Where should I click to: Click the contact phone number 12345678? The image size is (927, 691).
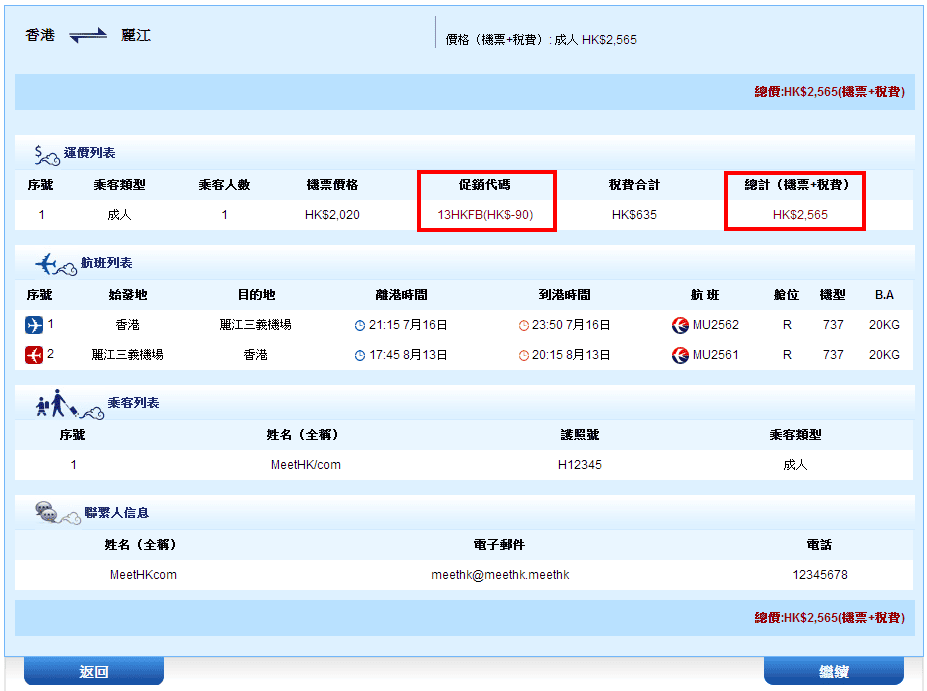click(x=819, y=575)
